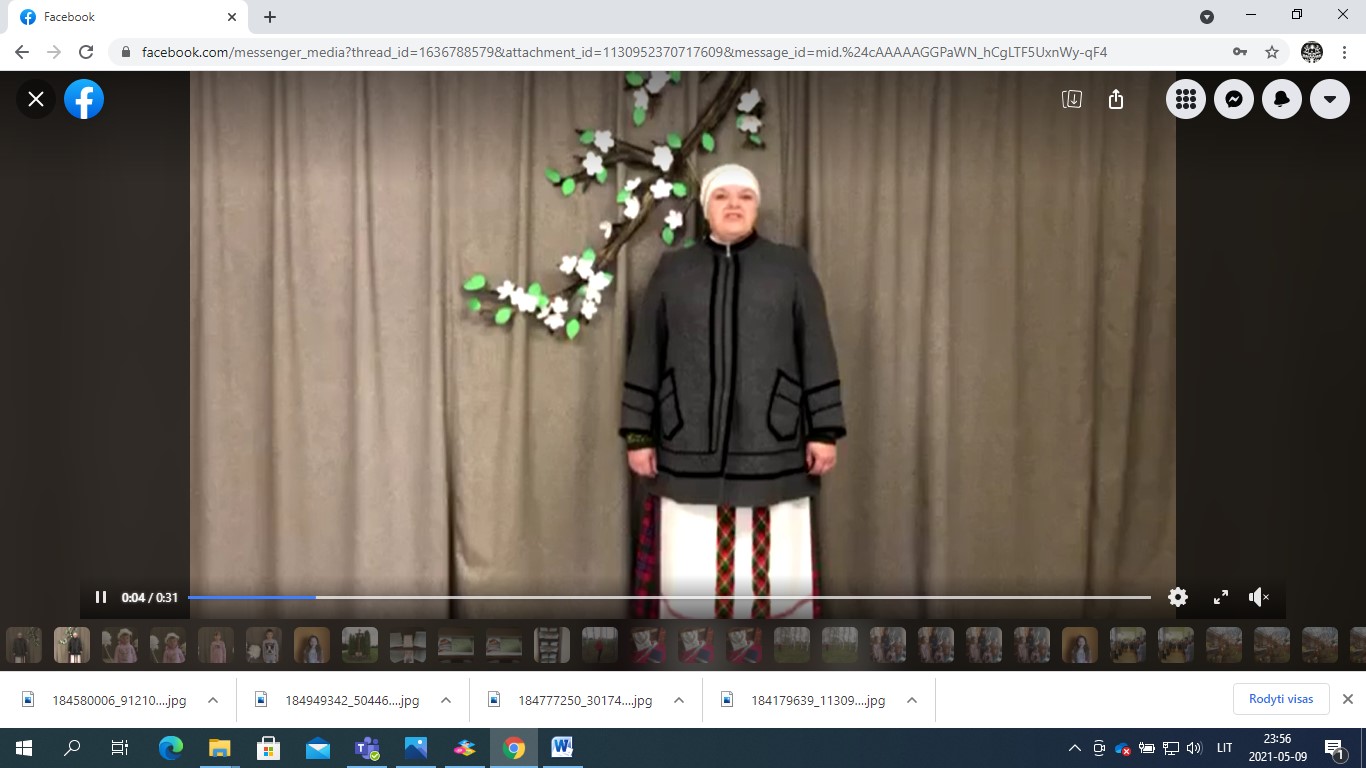Expand options for 184179639_11309 download
The height and width of the screenshot is (768, 1366).
tap(912, 700)
